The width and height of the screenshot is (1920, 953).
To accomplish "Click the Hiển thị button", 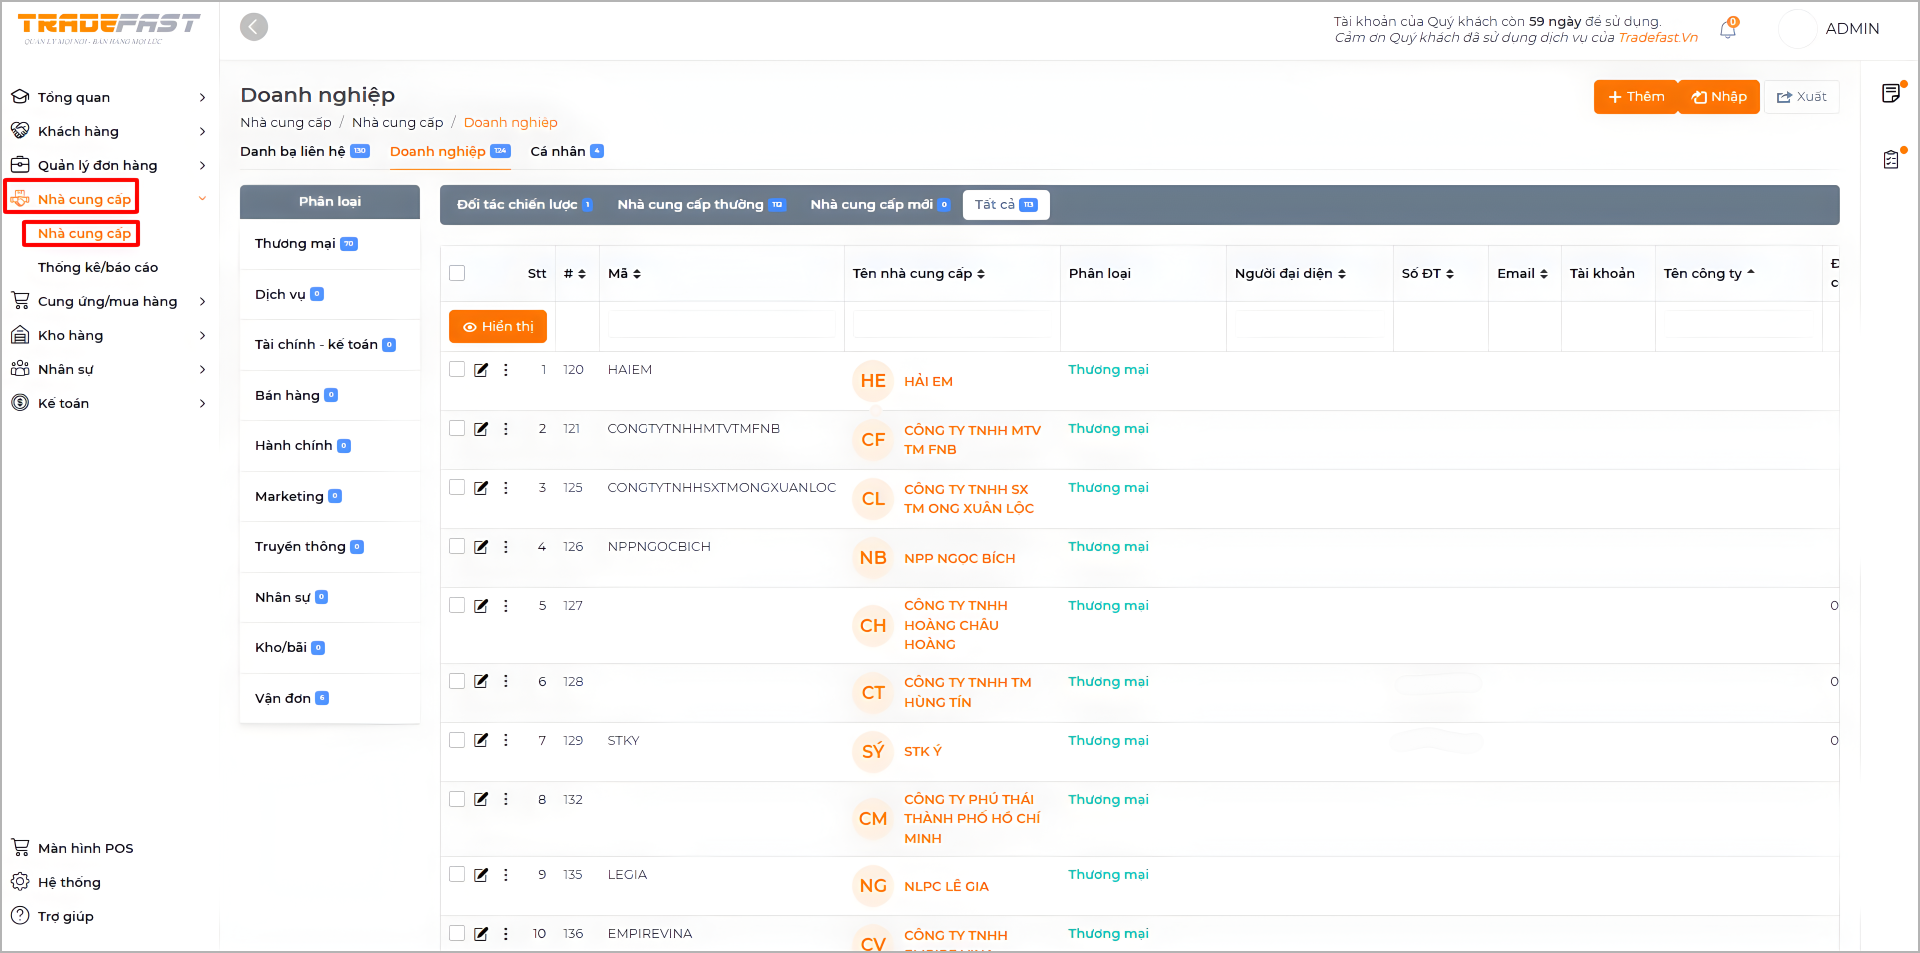I will pyautogui.click(x=498, y=327).
